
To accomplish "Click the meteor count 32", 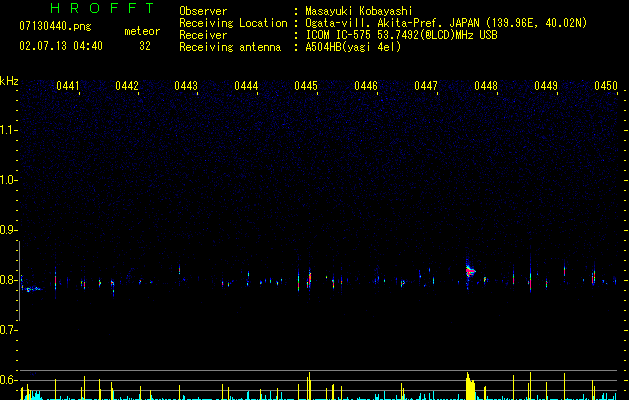I will click(145, 46).
